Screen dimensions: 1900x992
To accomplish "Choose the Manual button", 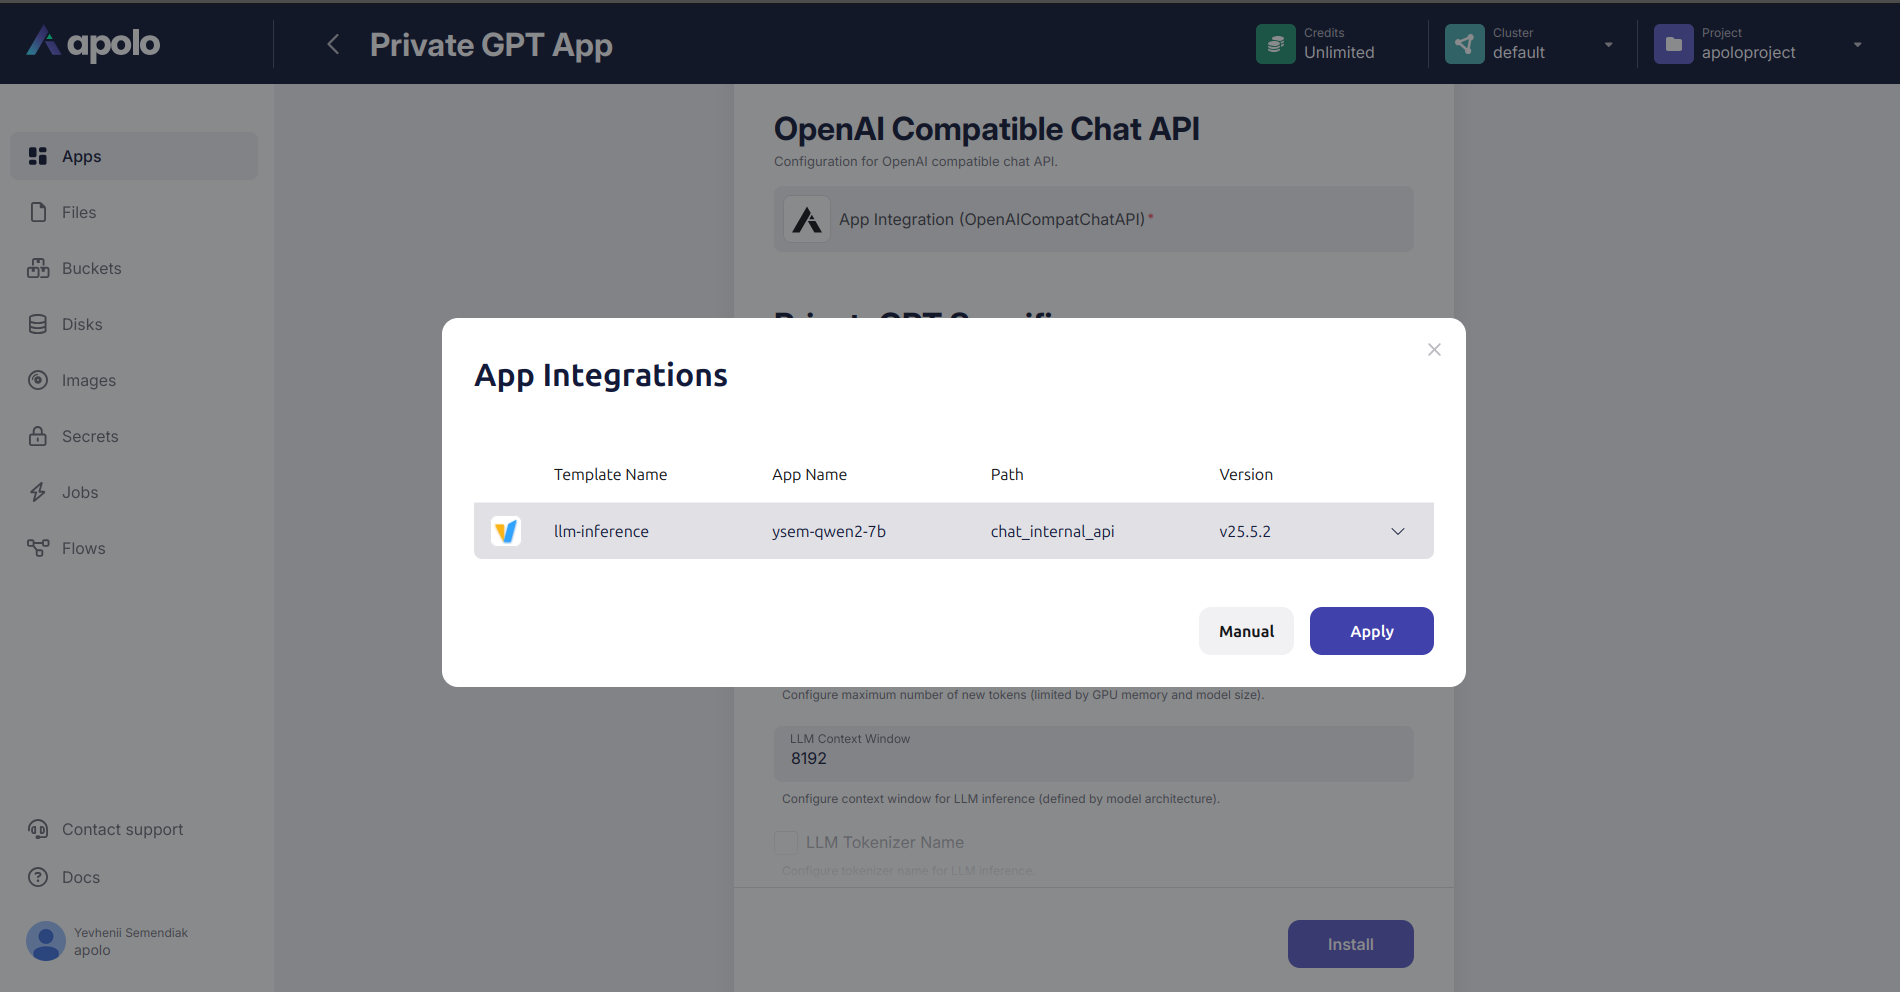I will pyautogui.click(x=1246, y=631).
